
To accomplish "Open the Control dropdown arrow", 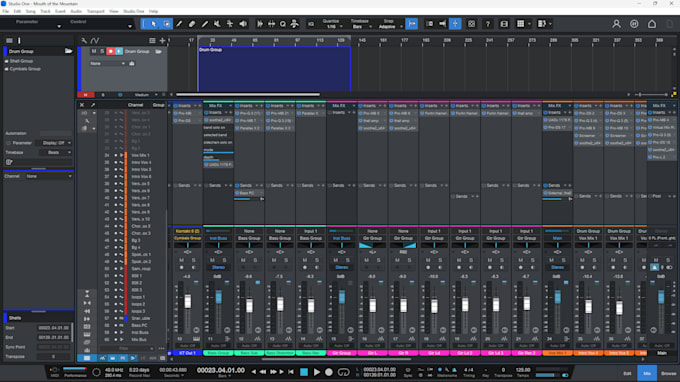I will pyautogui.click(x=130, y=27).
